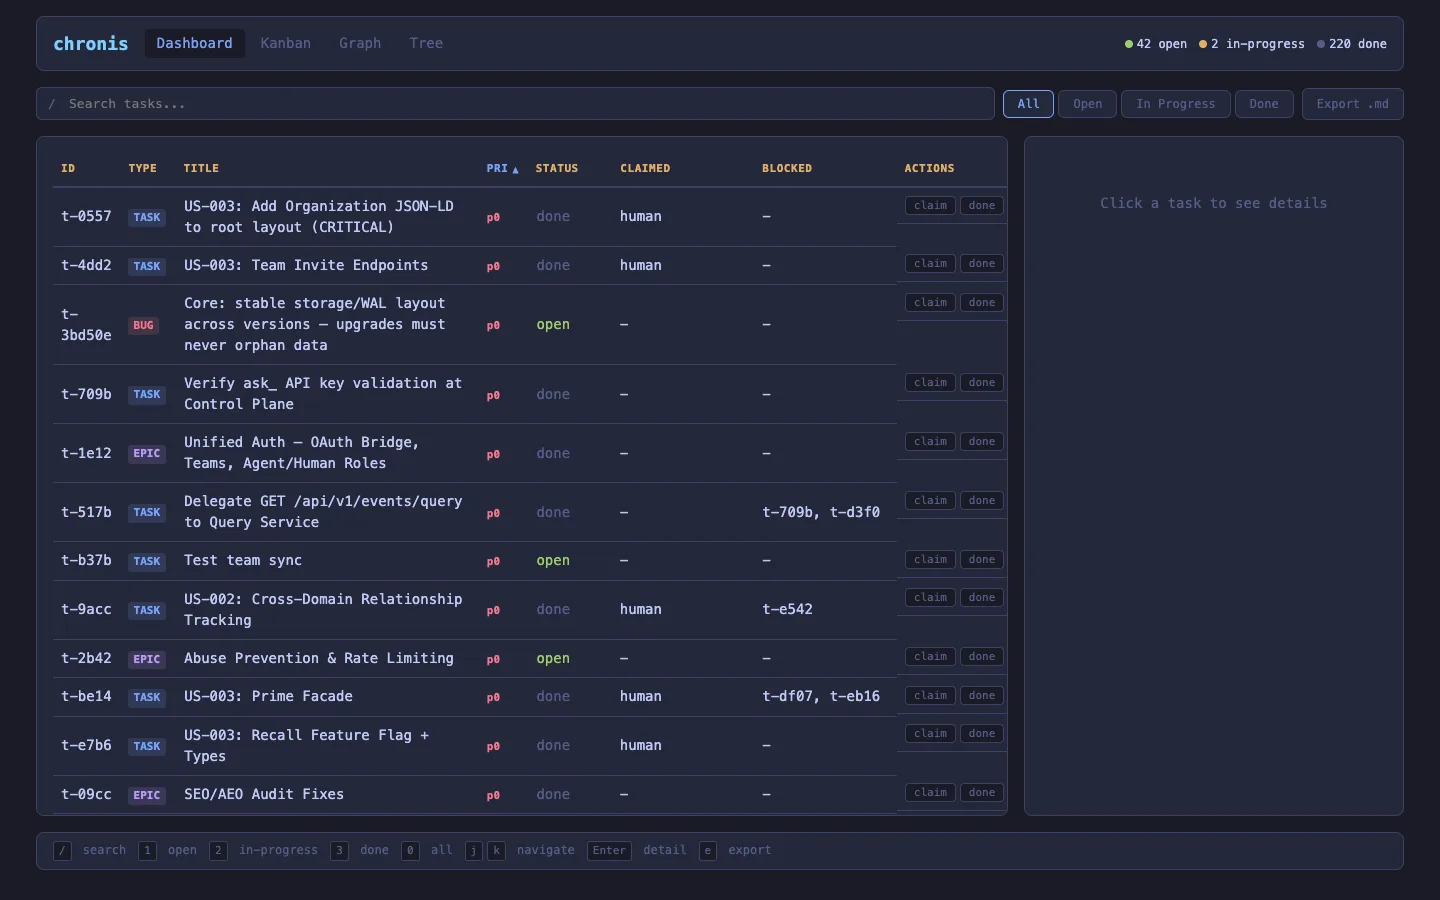1440x900 pixels.
Task: Open the Kanban tab
Action: pyautogui.click(x=285, y=43)
